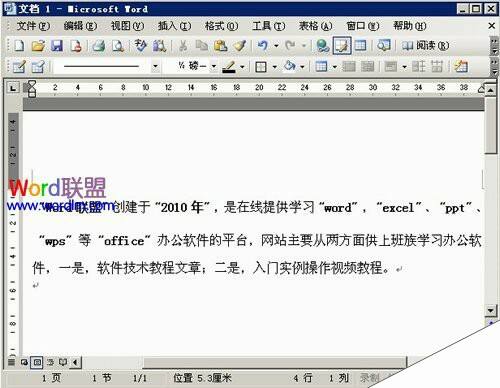Click the table icon on the borders toolbar
This screenshot has width=500, height=388.
tap(321, 67)
